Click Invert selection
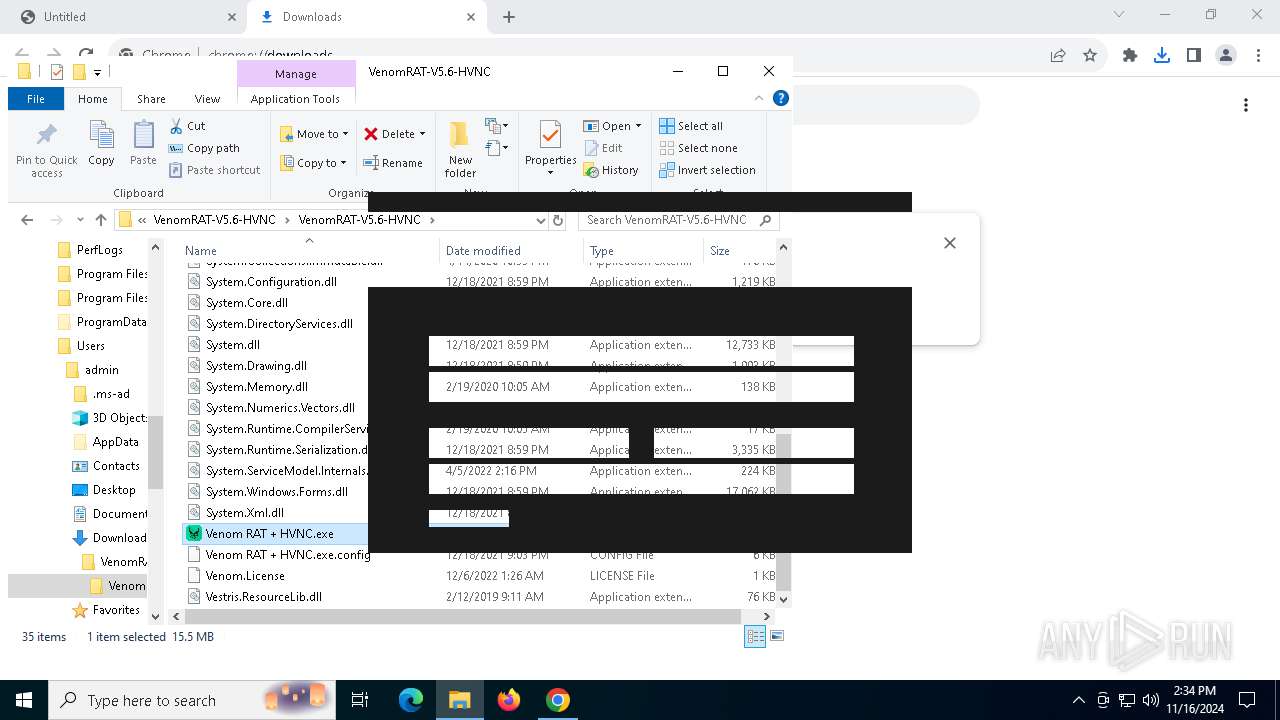The image size is (1280, 720). click(707, 170)
